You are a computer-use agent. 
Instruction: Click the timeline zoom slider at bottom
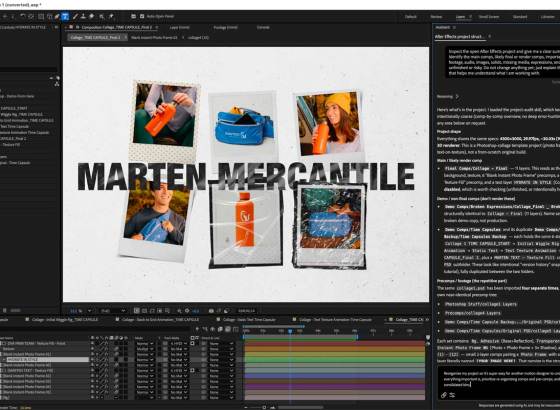tap(264, 408)
